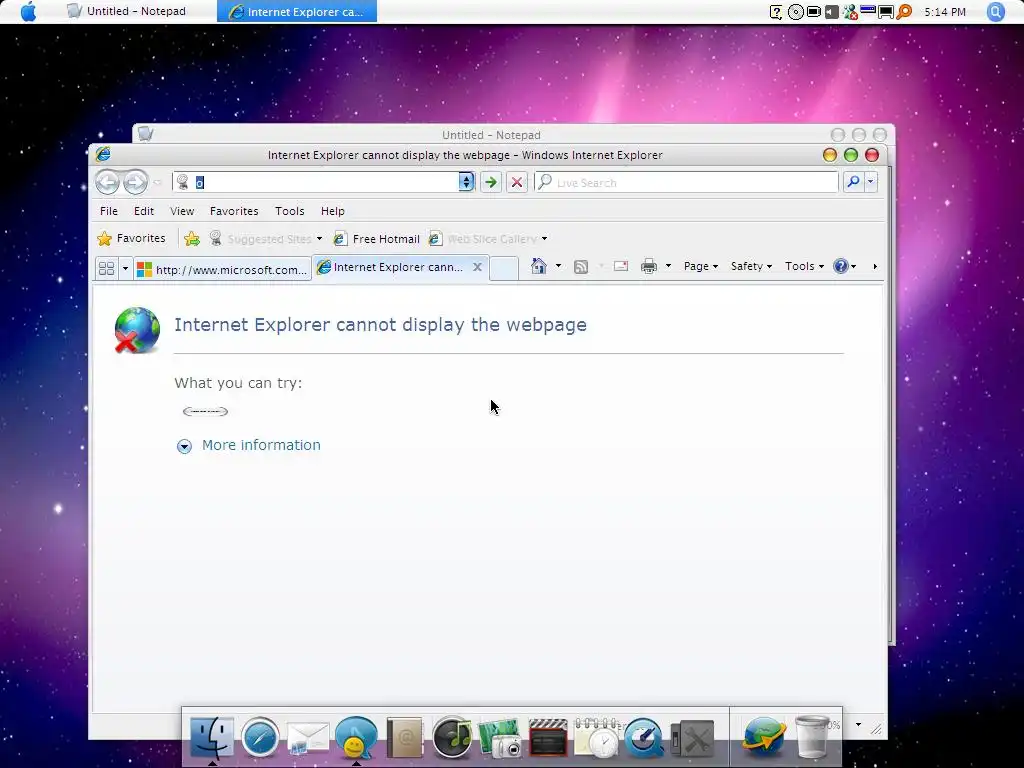This screenshot has height=768, width=1024.
Task: Click the Spotlight search icon
Action: 995,11
